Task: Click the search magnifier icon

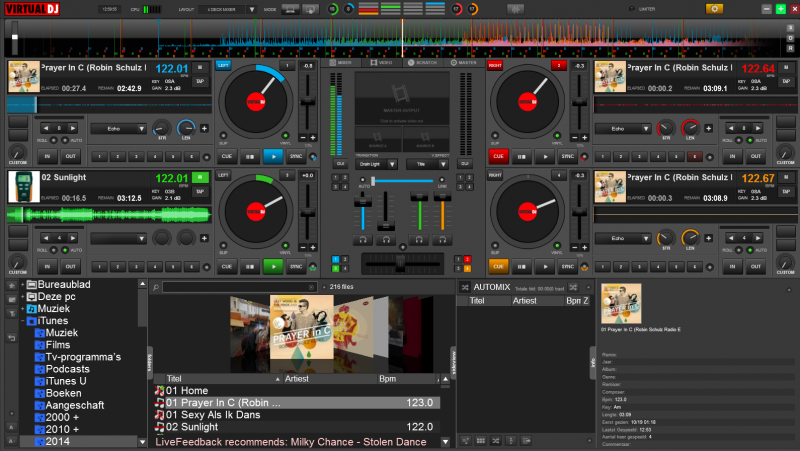Action: tap(156, 287)
